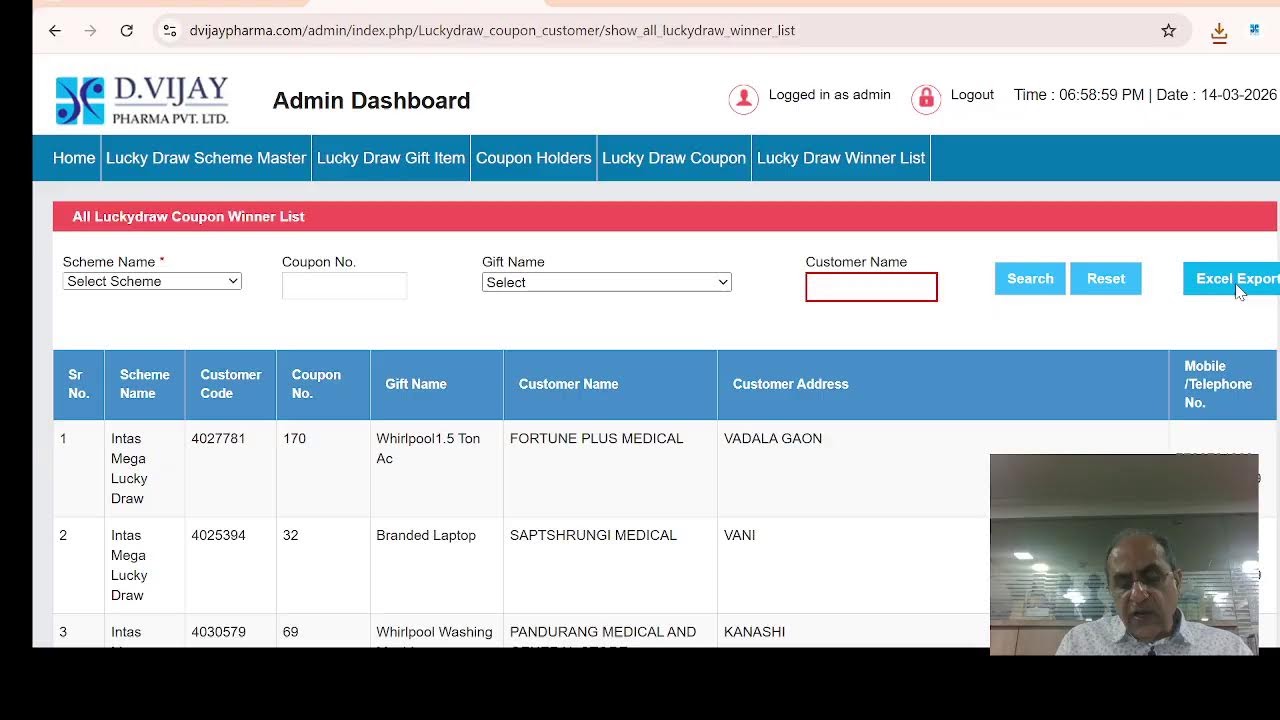Click the Logged in as admin text
1280x720 pixels.
click(x=829, y=95)
